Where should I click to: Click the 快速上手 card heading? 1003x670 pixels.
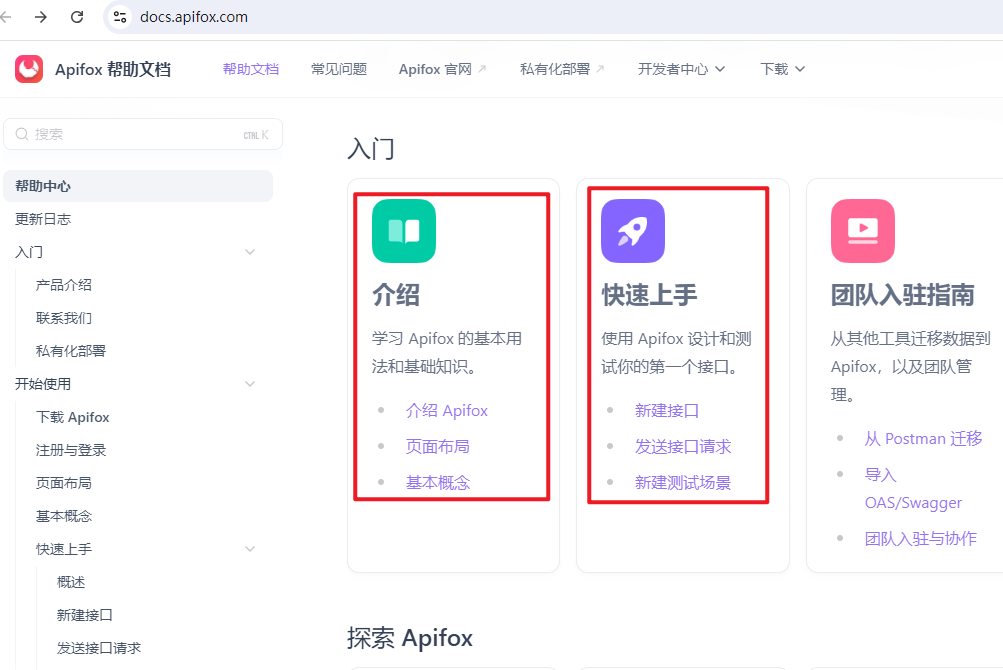(x=649, y=295)
